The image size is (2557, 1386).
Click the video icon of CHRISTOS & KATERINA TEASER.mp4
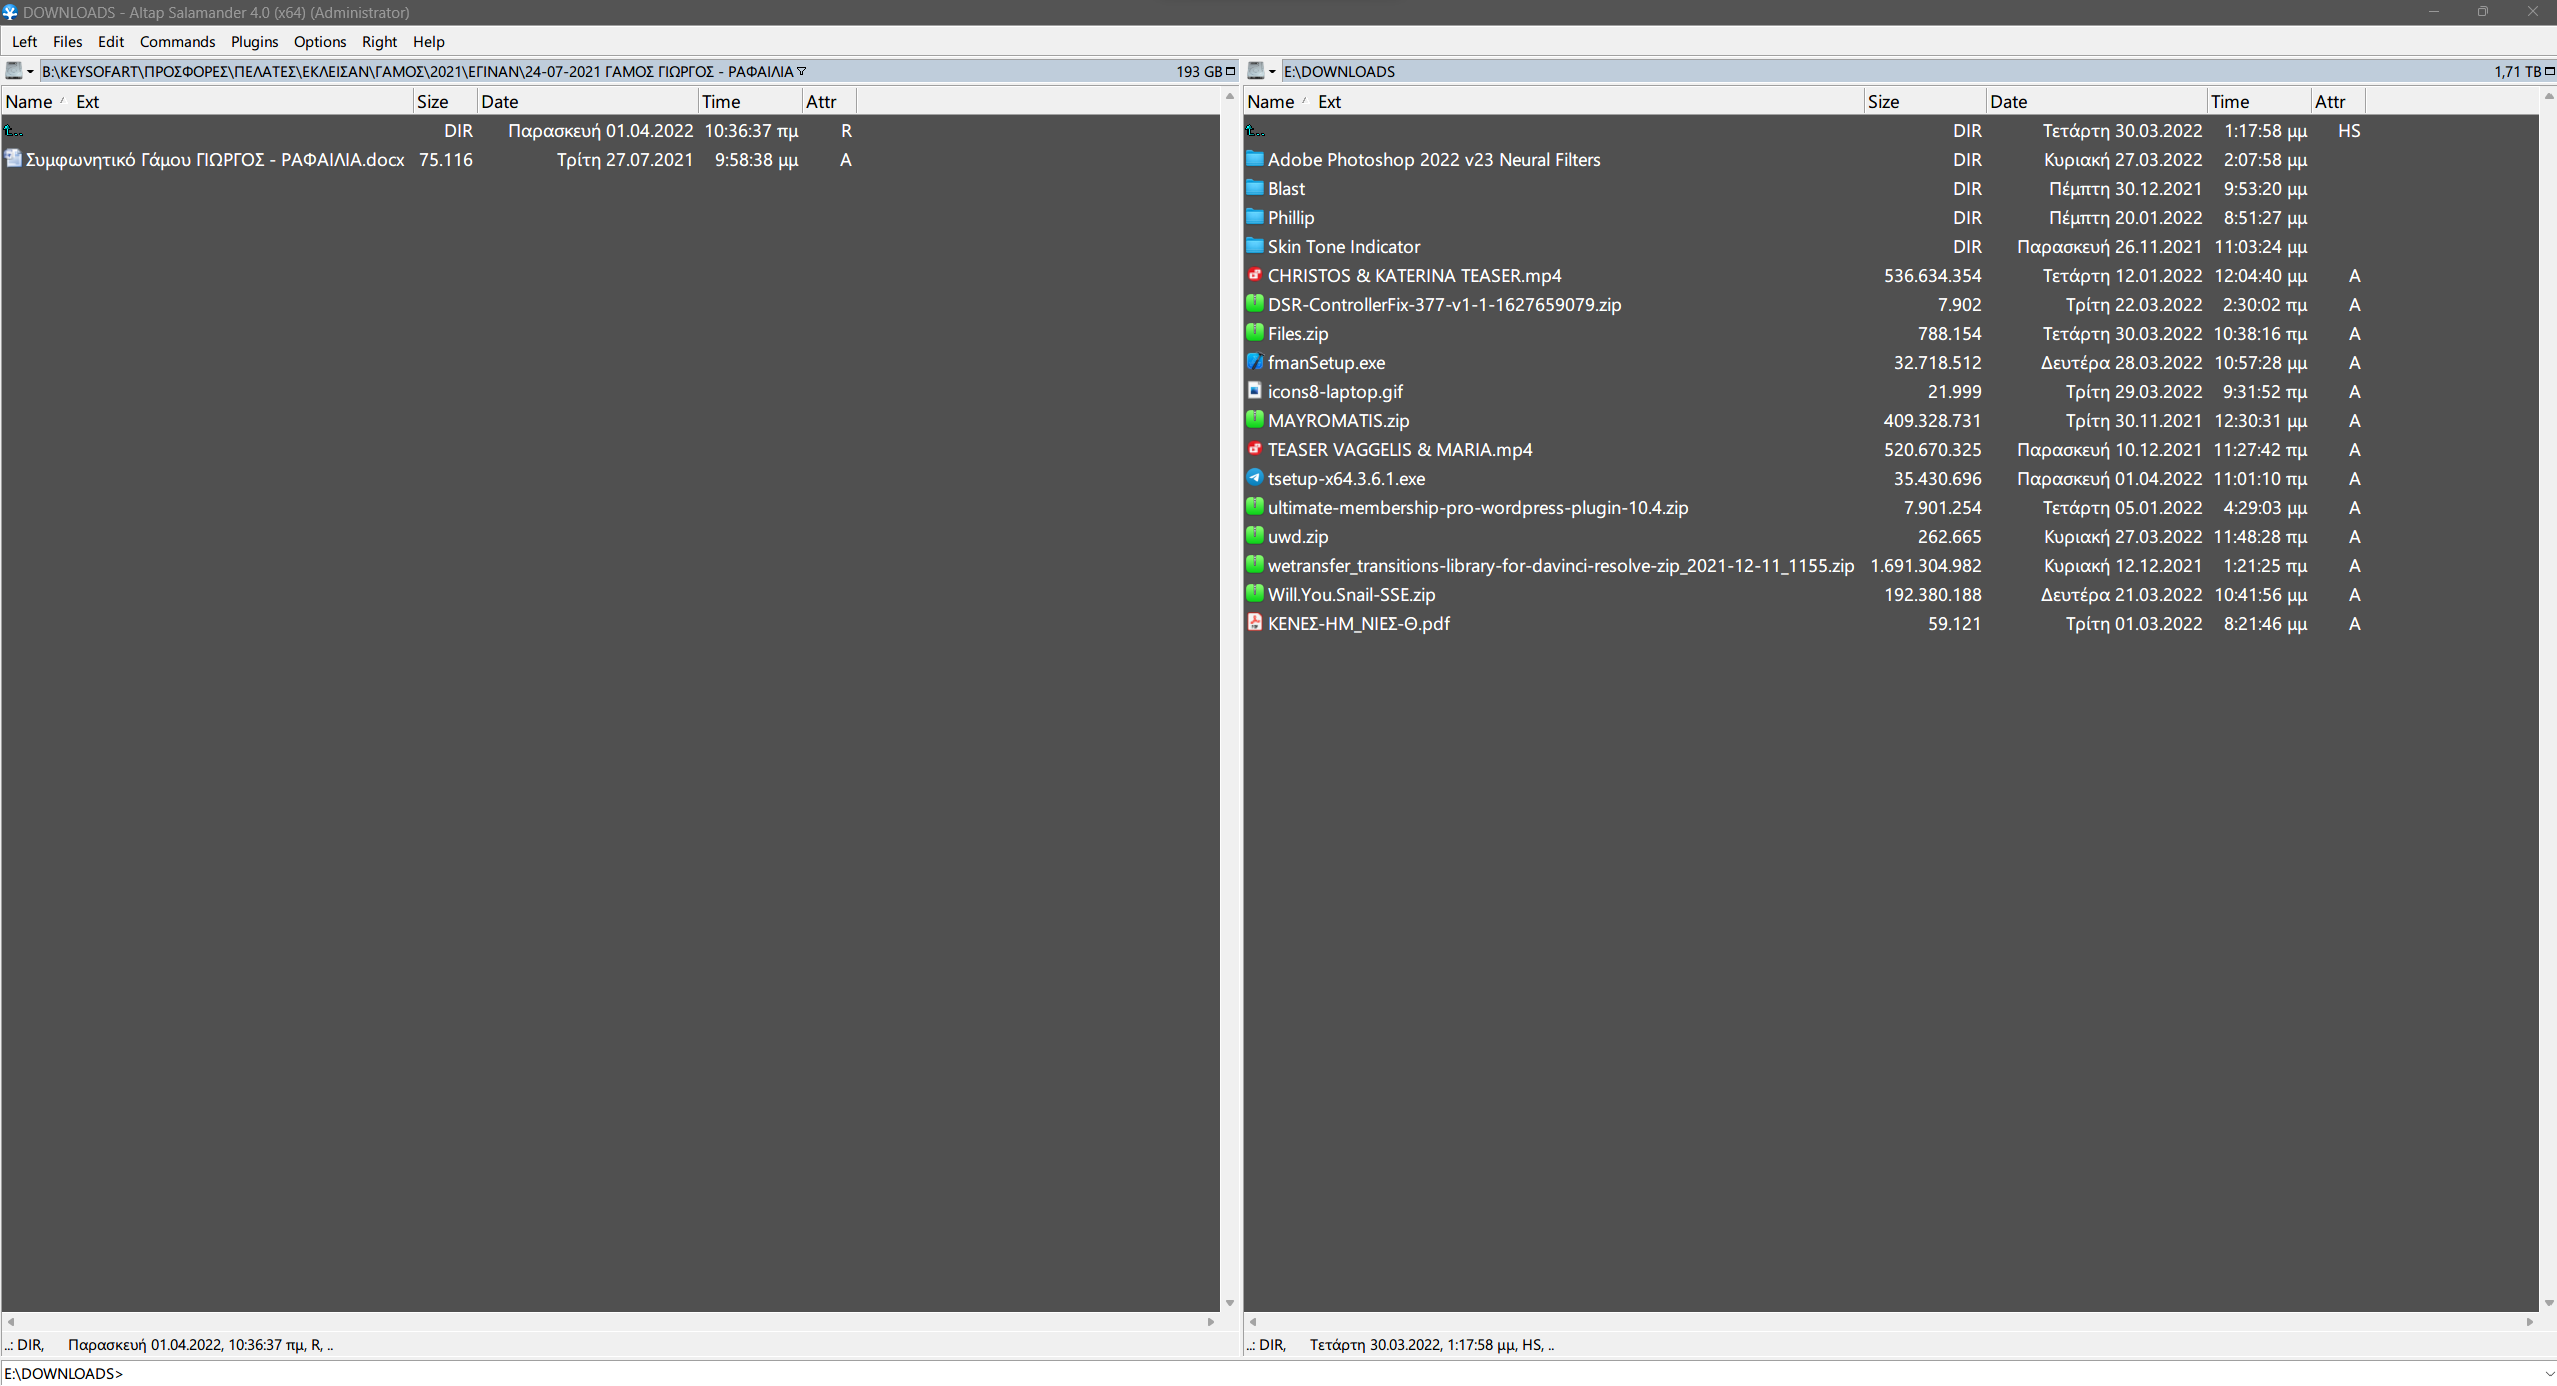(1254, 275)
